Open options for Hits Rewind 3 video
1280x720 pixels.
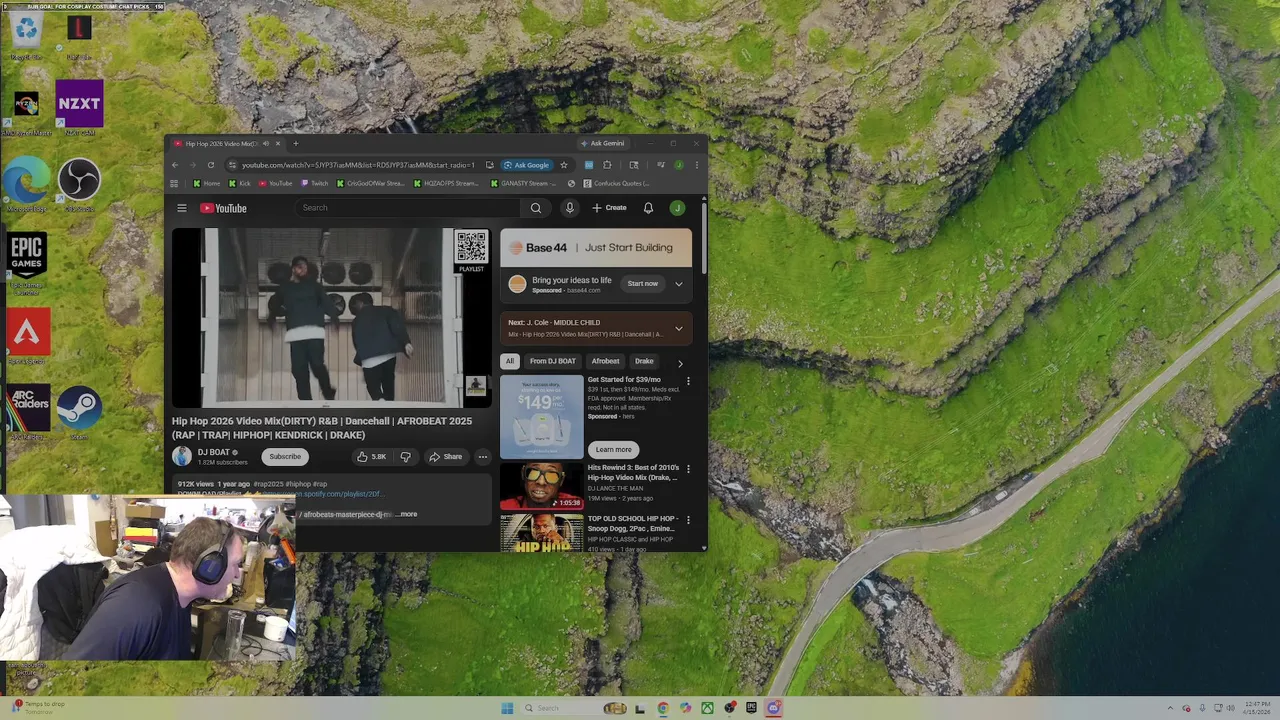tap(688, 469)
